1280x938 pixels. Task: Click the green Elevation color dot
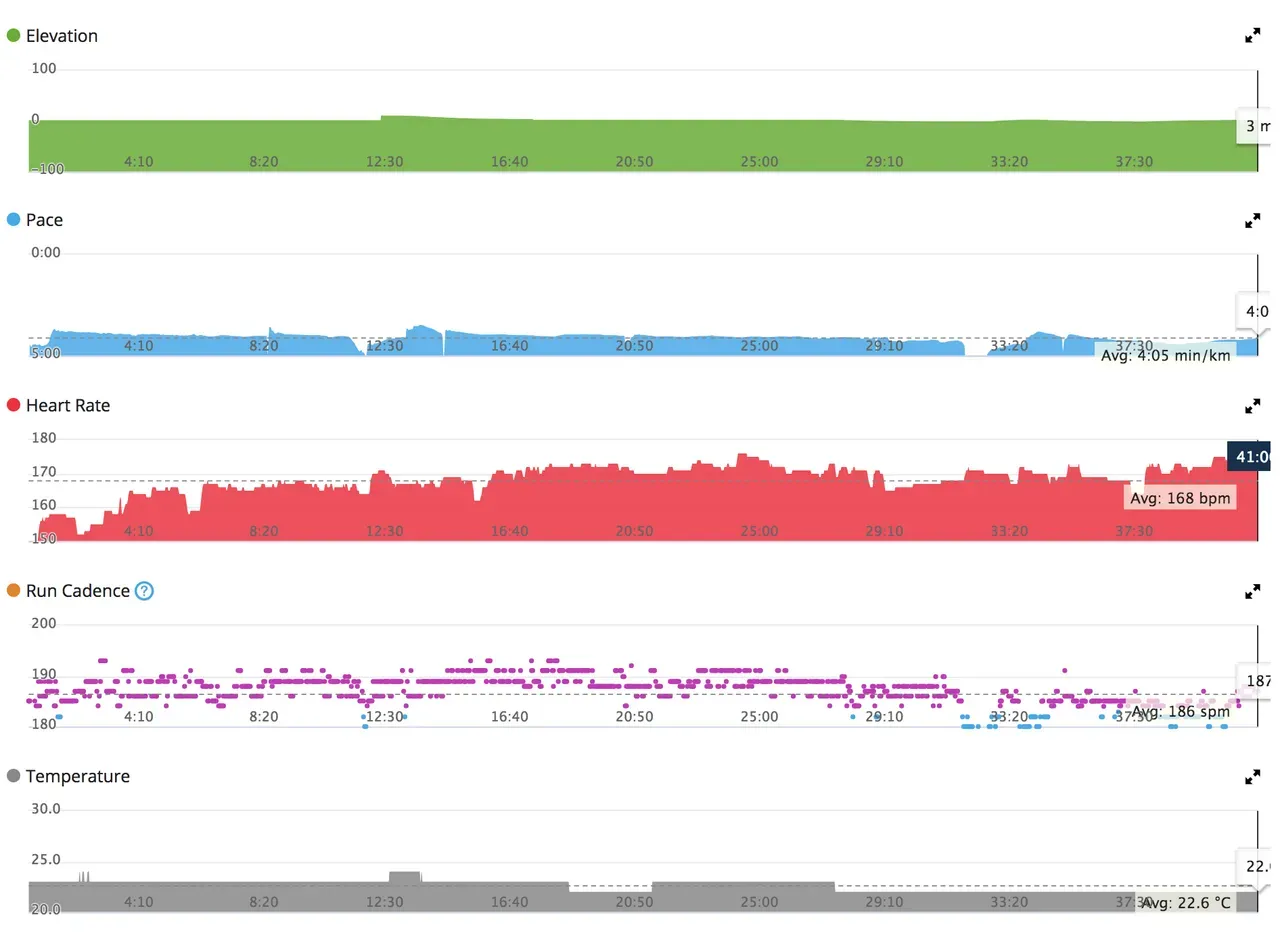(x=14, y=36)
